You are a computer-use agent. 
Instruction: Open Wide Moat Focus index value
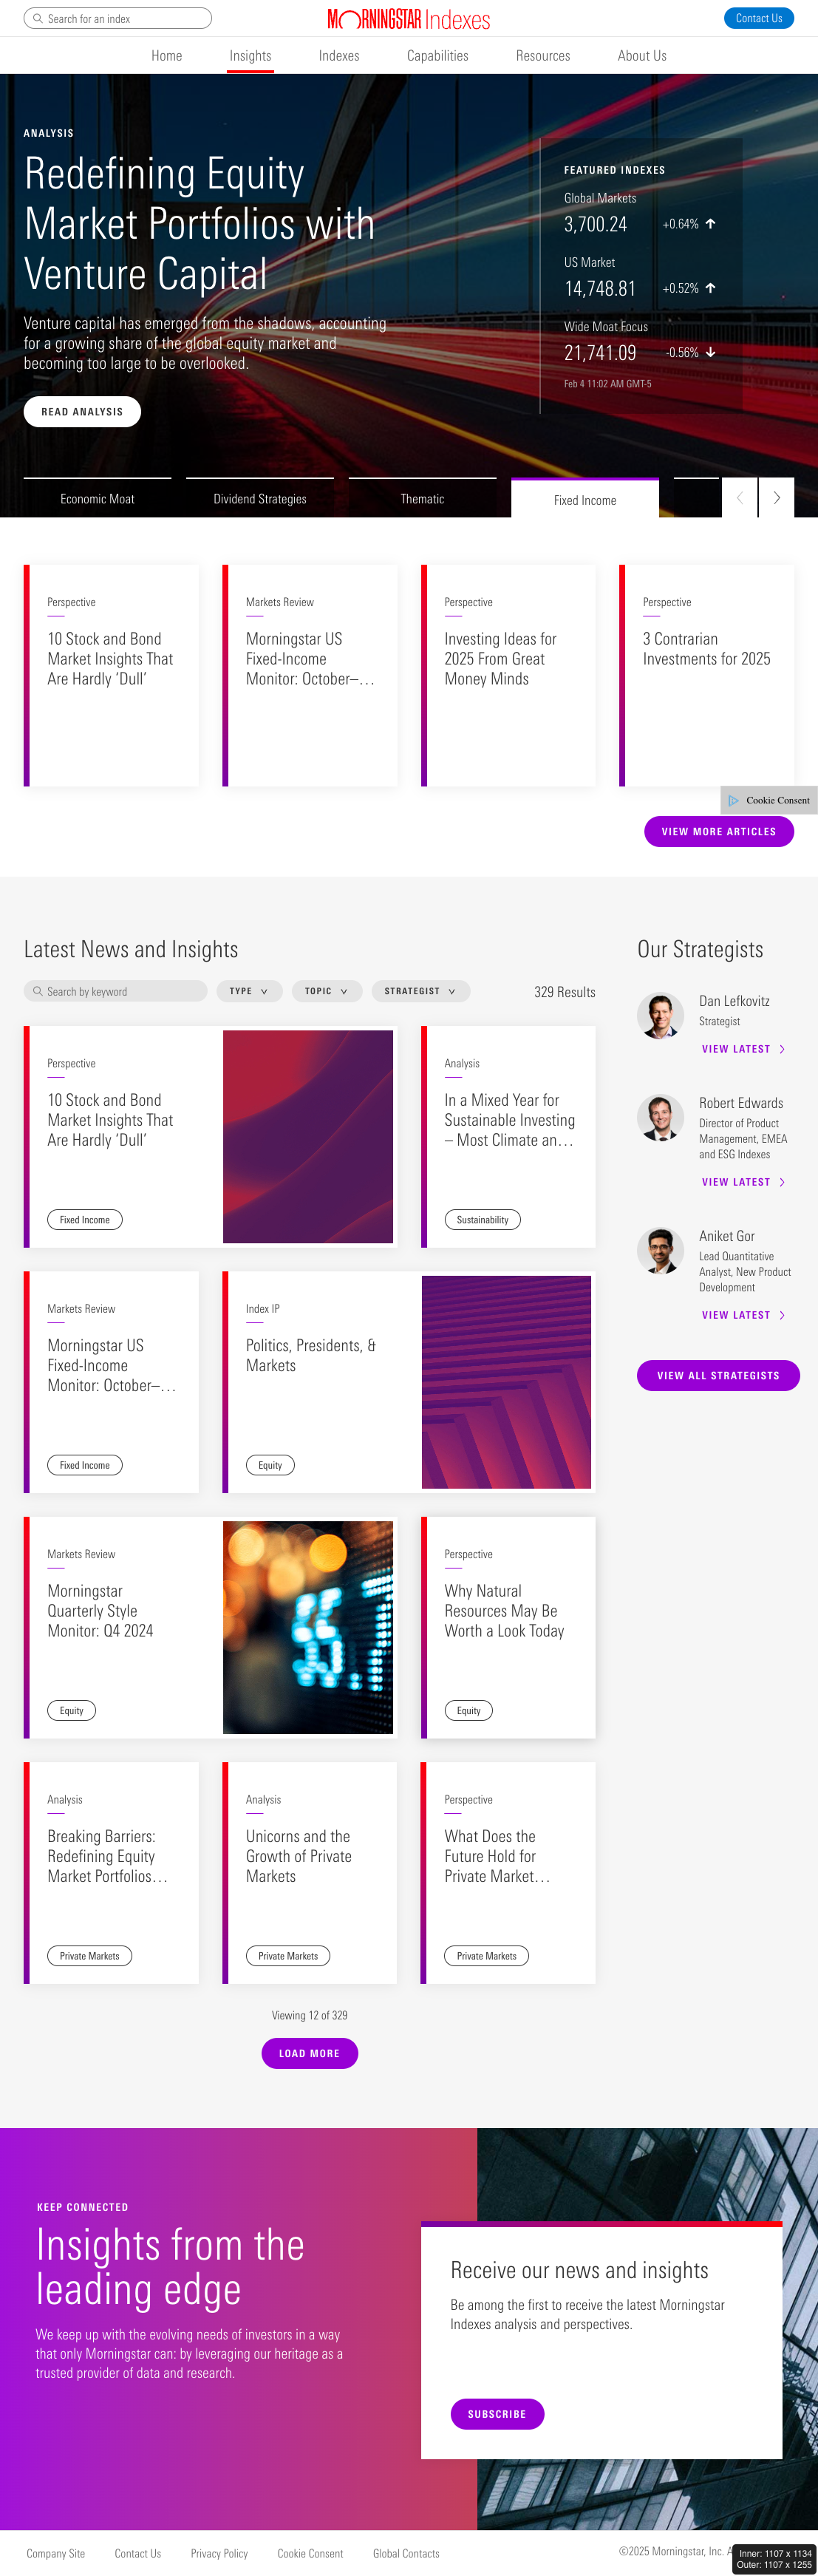(600, 352)
